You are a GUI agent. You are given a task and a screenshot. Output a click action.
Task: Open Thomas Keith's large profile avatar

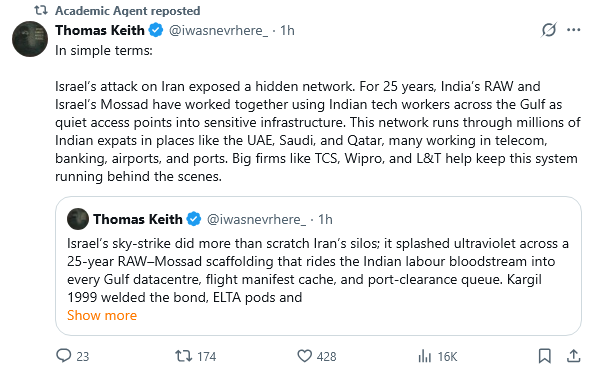coord(30,39)
